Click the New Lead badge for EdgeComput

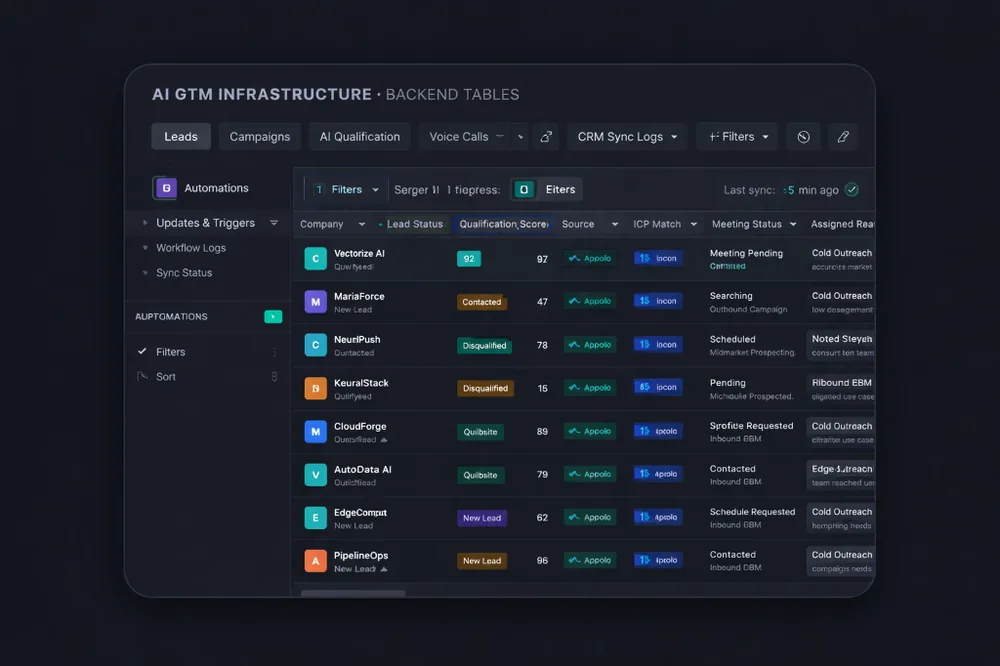pos(482,518)
